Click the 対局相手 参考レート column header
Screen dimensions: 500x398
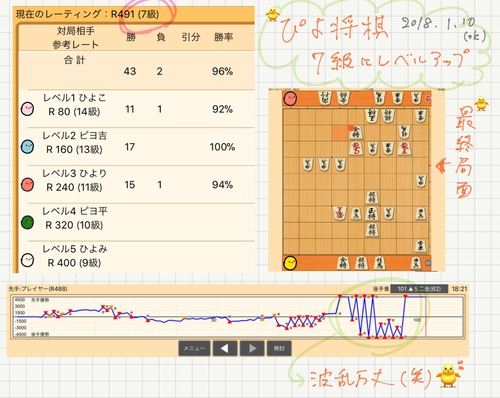tap(75, 38)
